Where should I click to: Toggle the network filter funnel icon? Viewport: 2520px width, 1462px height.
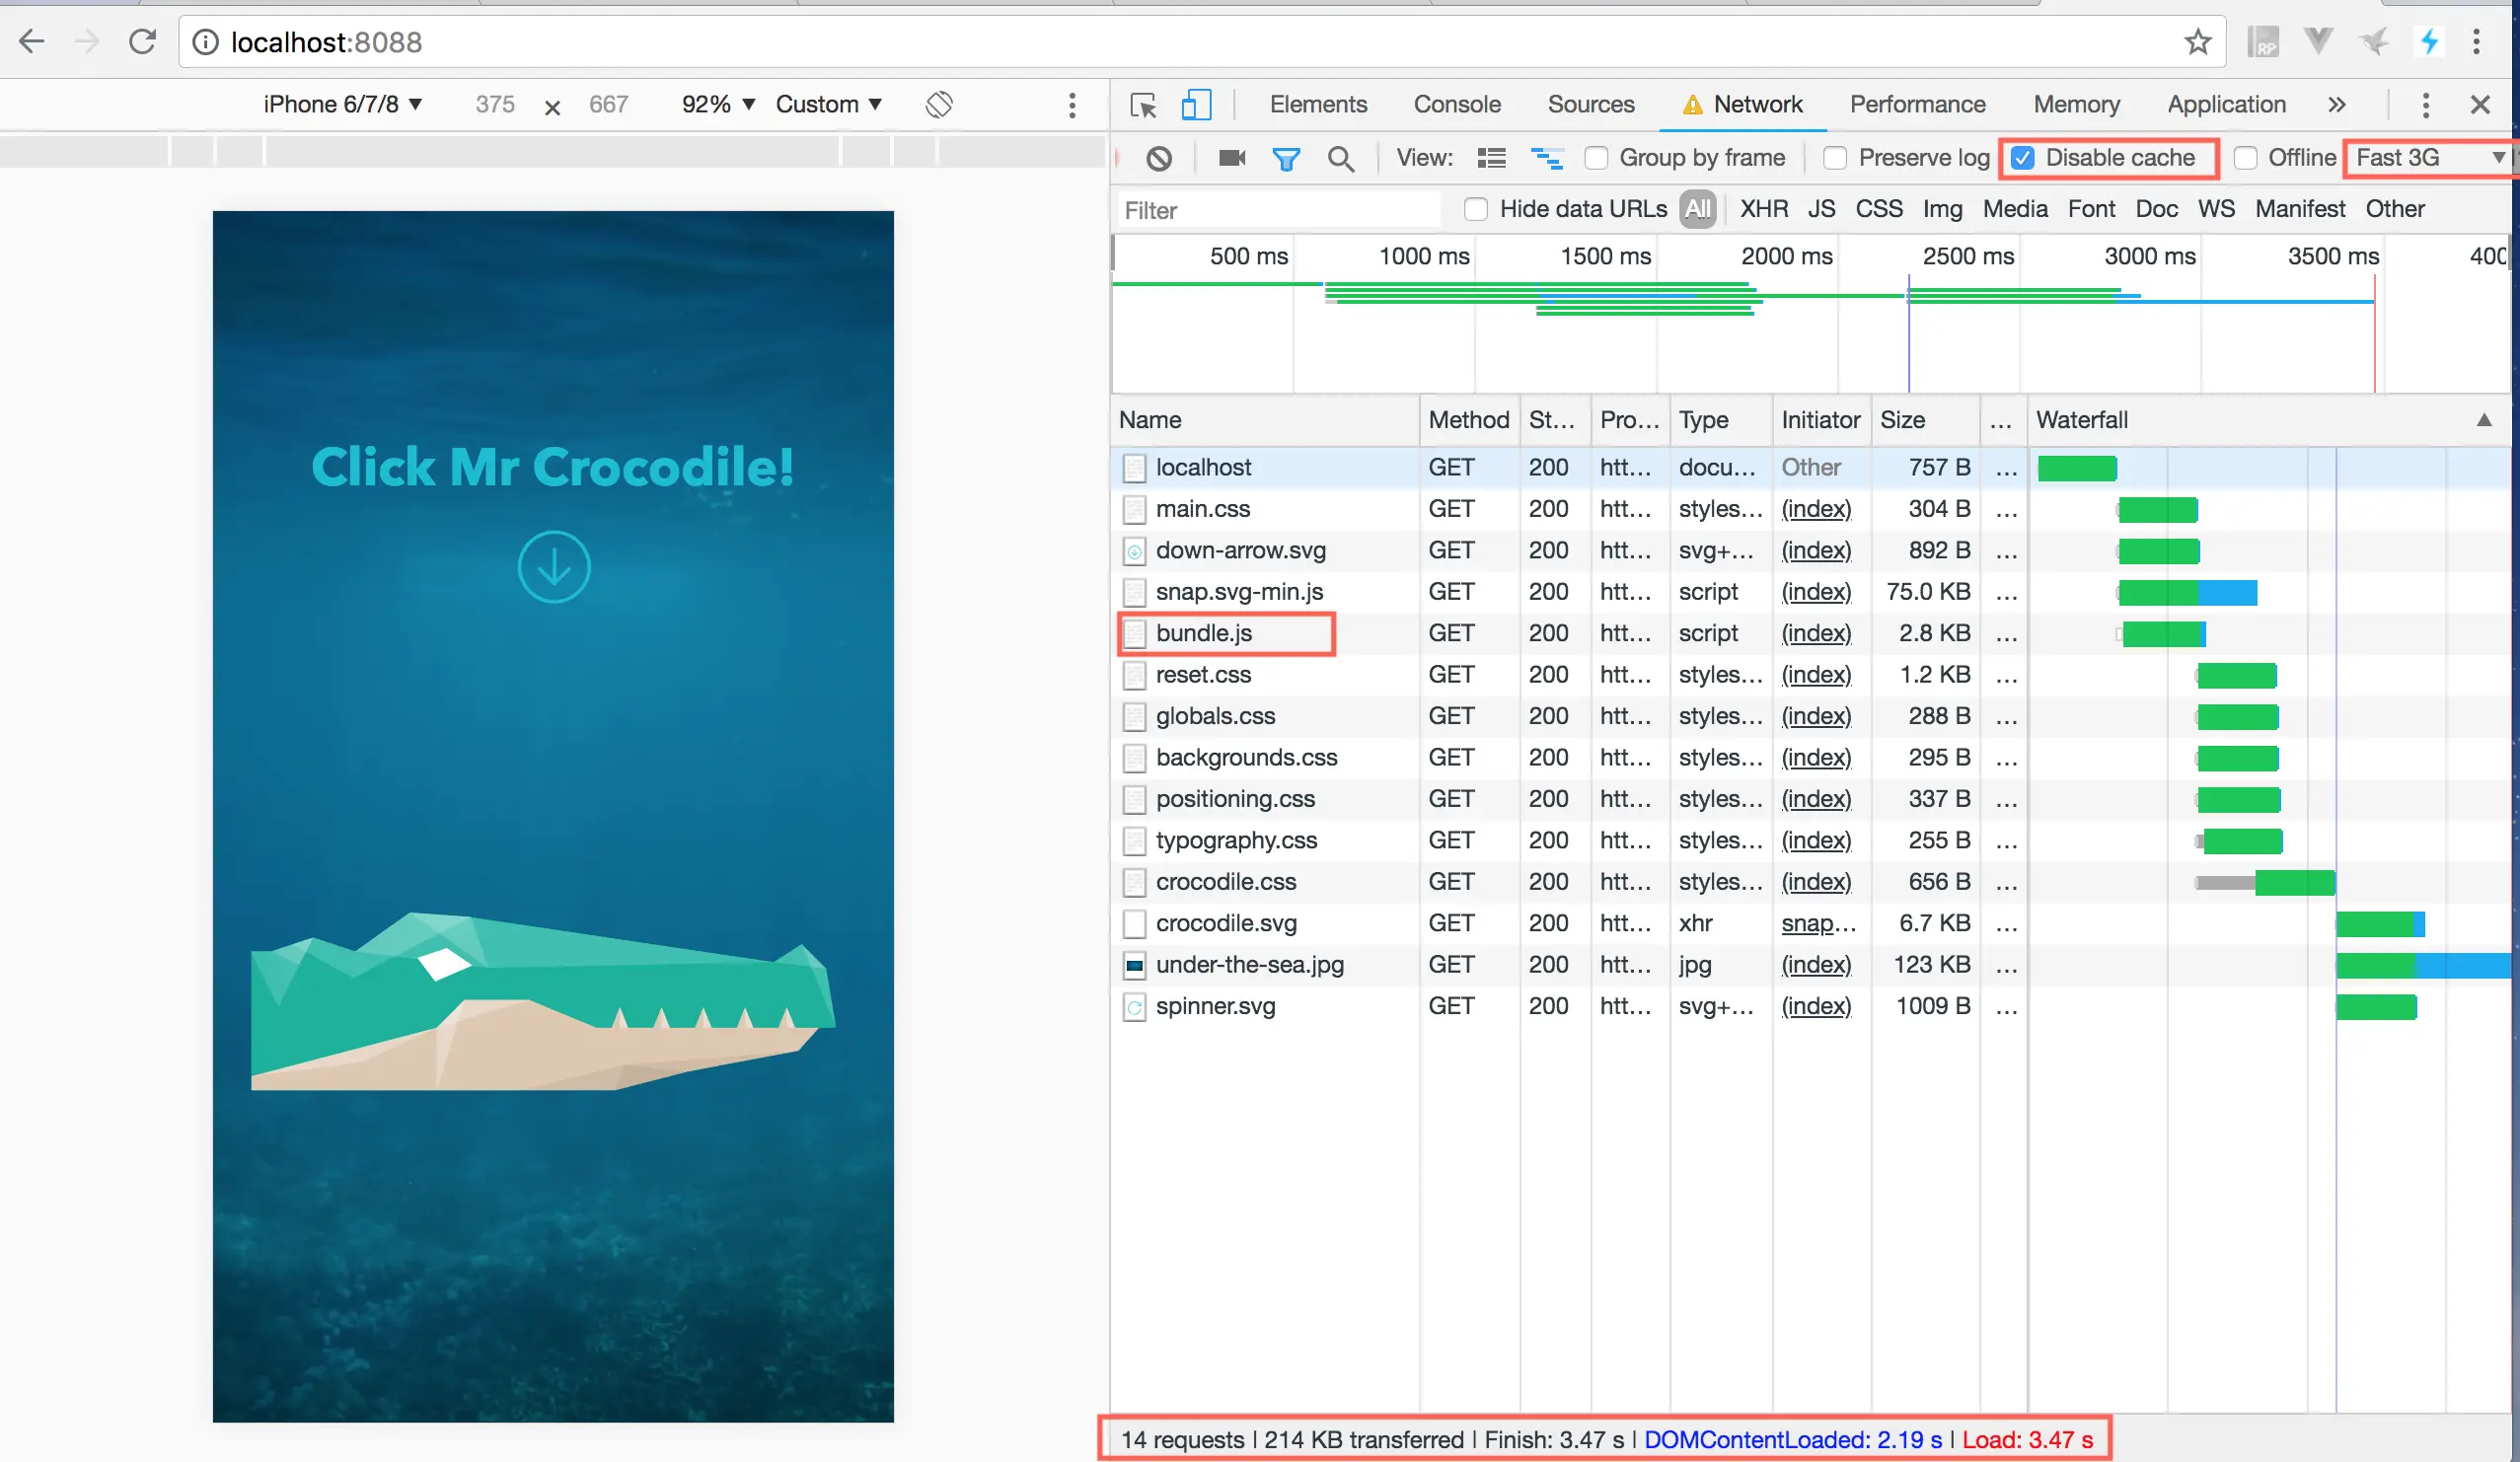point(1286,158)
